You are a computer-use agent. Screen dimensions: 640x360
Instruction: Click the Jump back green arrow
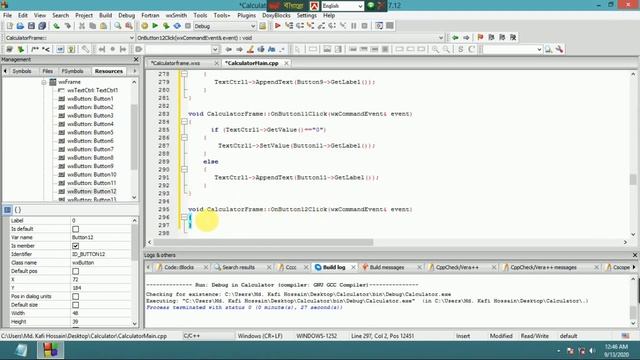(455, 38)
